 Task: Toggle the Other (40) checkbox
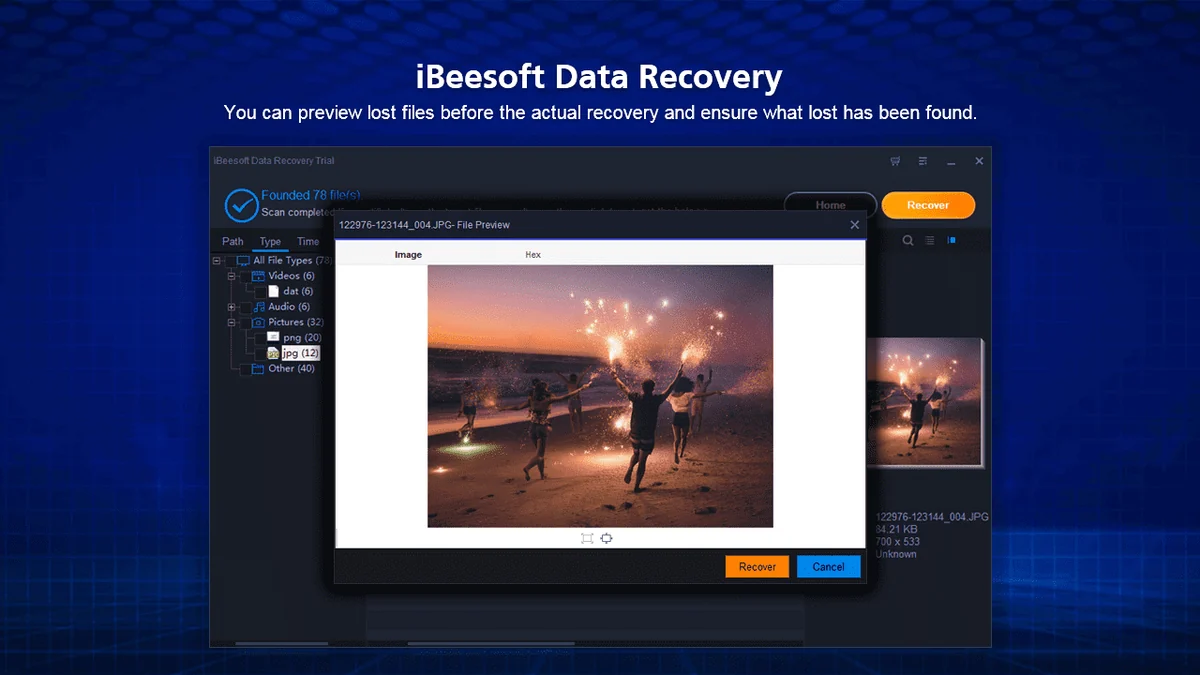(x=243, y=369)
